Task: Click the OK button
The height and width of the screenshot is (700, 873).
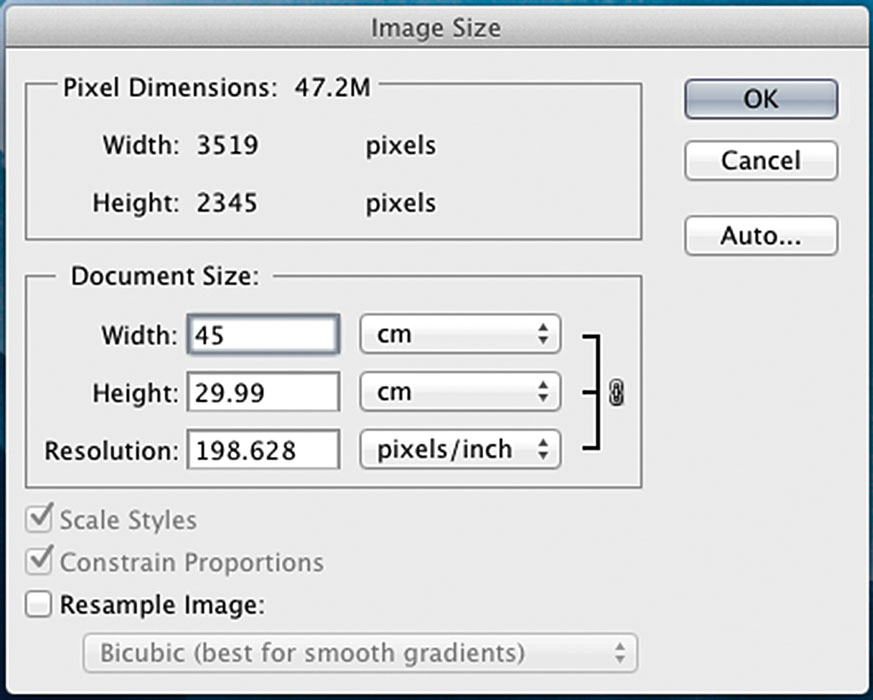Action: [x=761, y=99]
